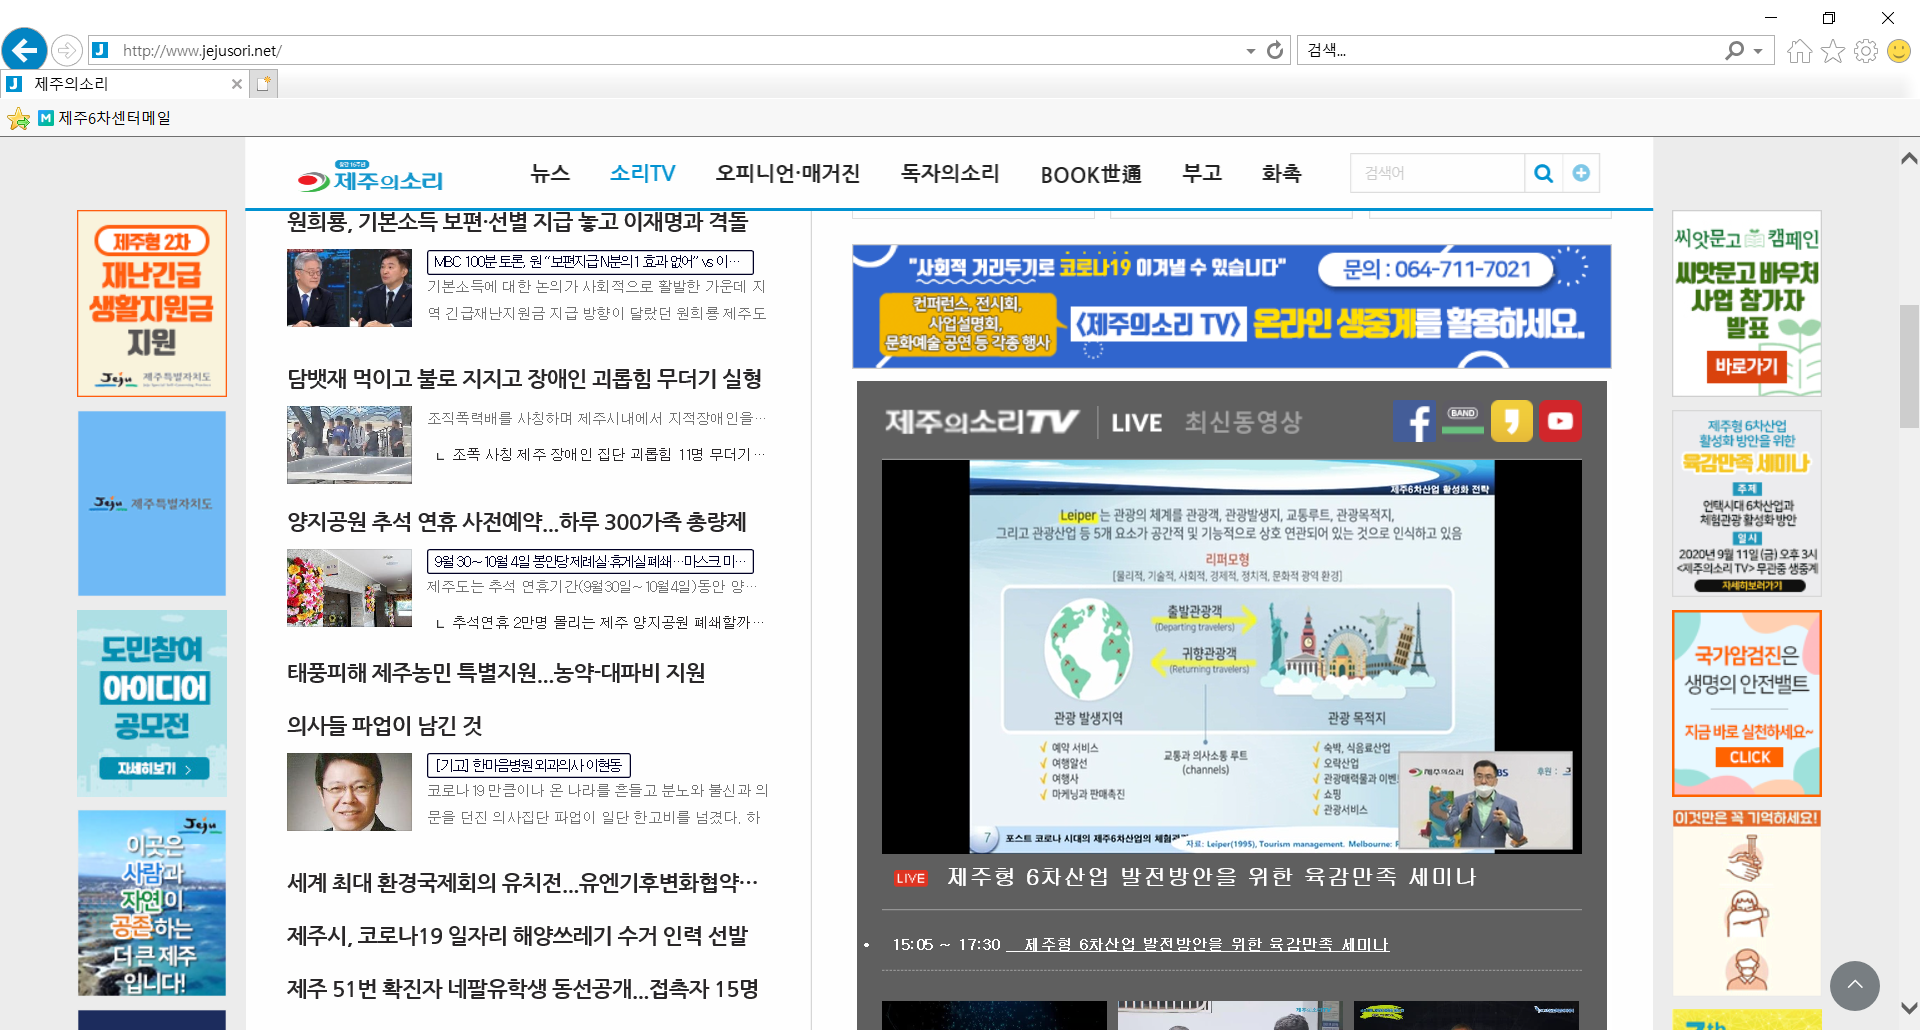Click the round scroll-to-top button
The height and width of the screenshot is (1030, 1920).
[x=1854, y=985]
